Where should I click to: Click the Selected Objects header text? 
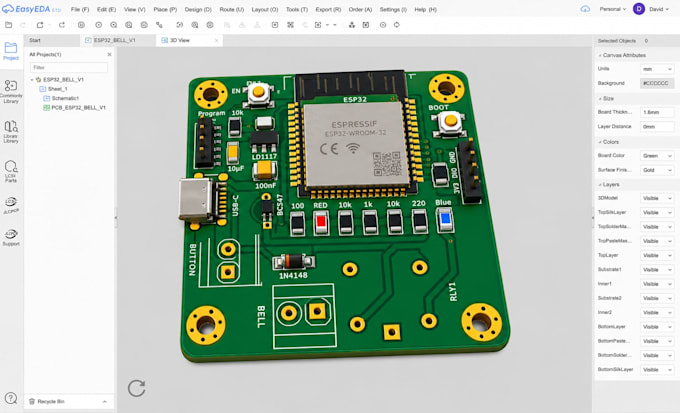click(x=617, y=41)
